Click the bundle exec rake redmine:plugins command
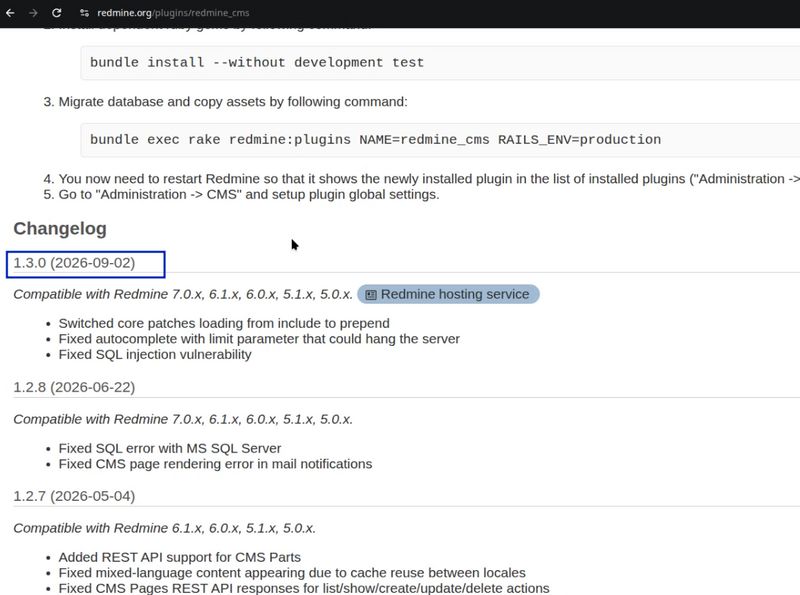 click(376, 139)
